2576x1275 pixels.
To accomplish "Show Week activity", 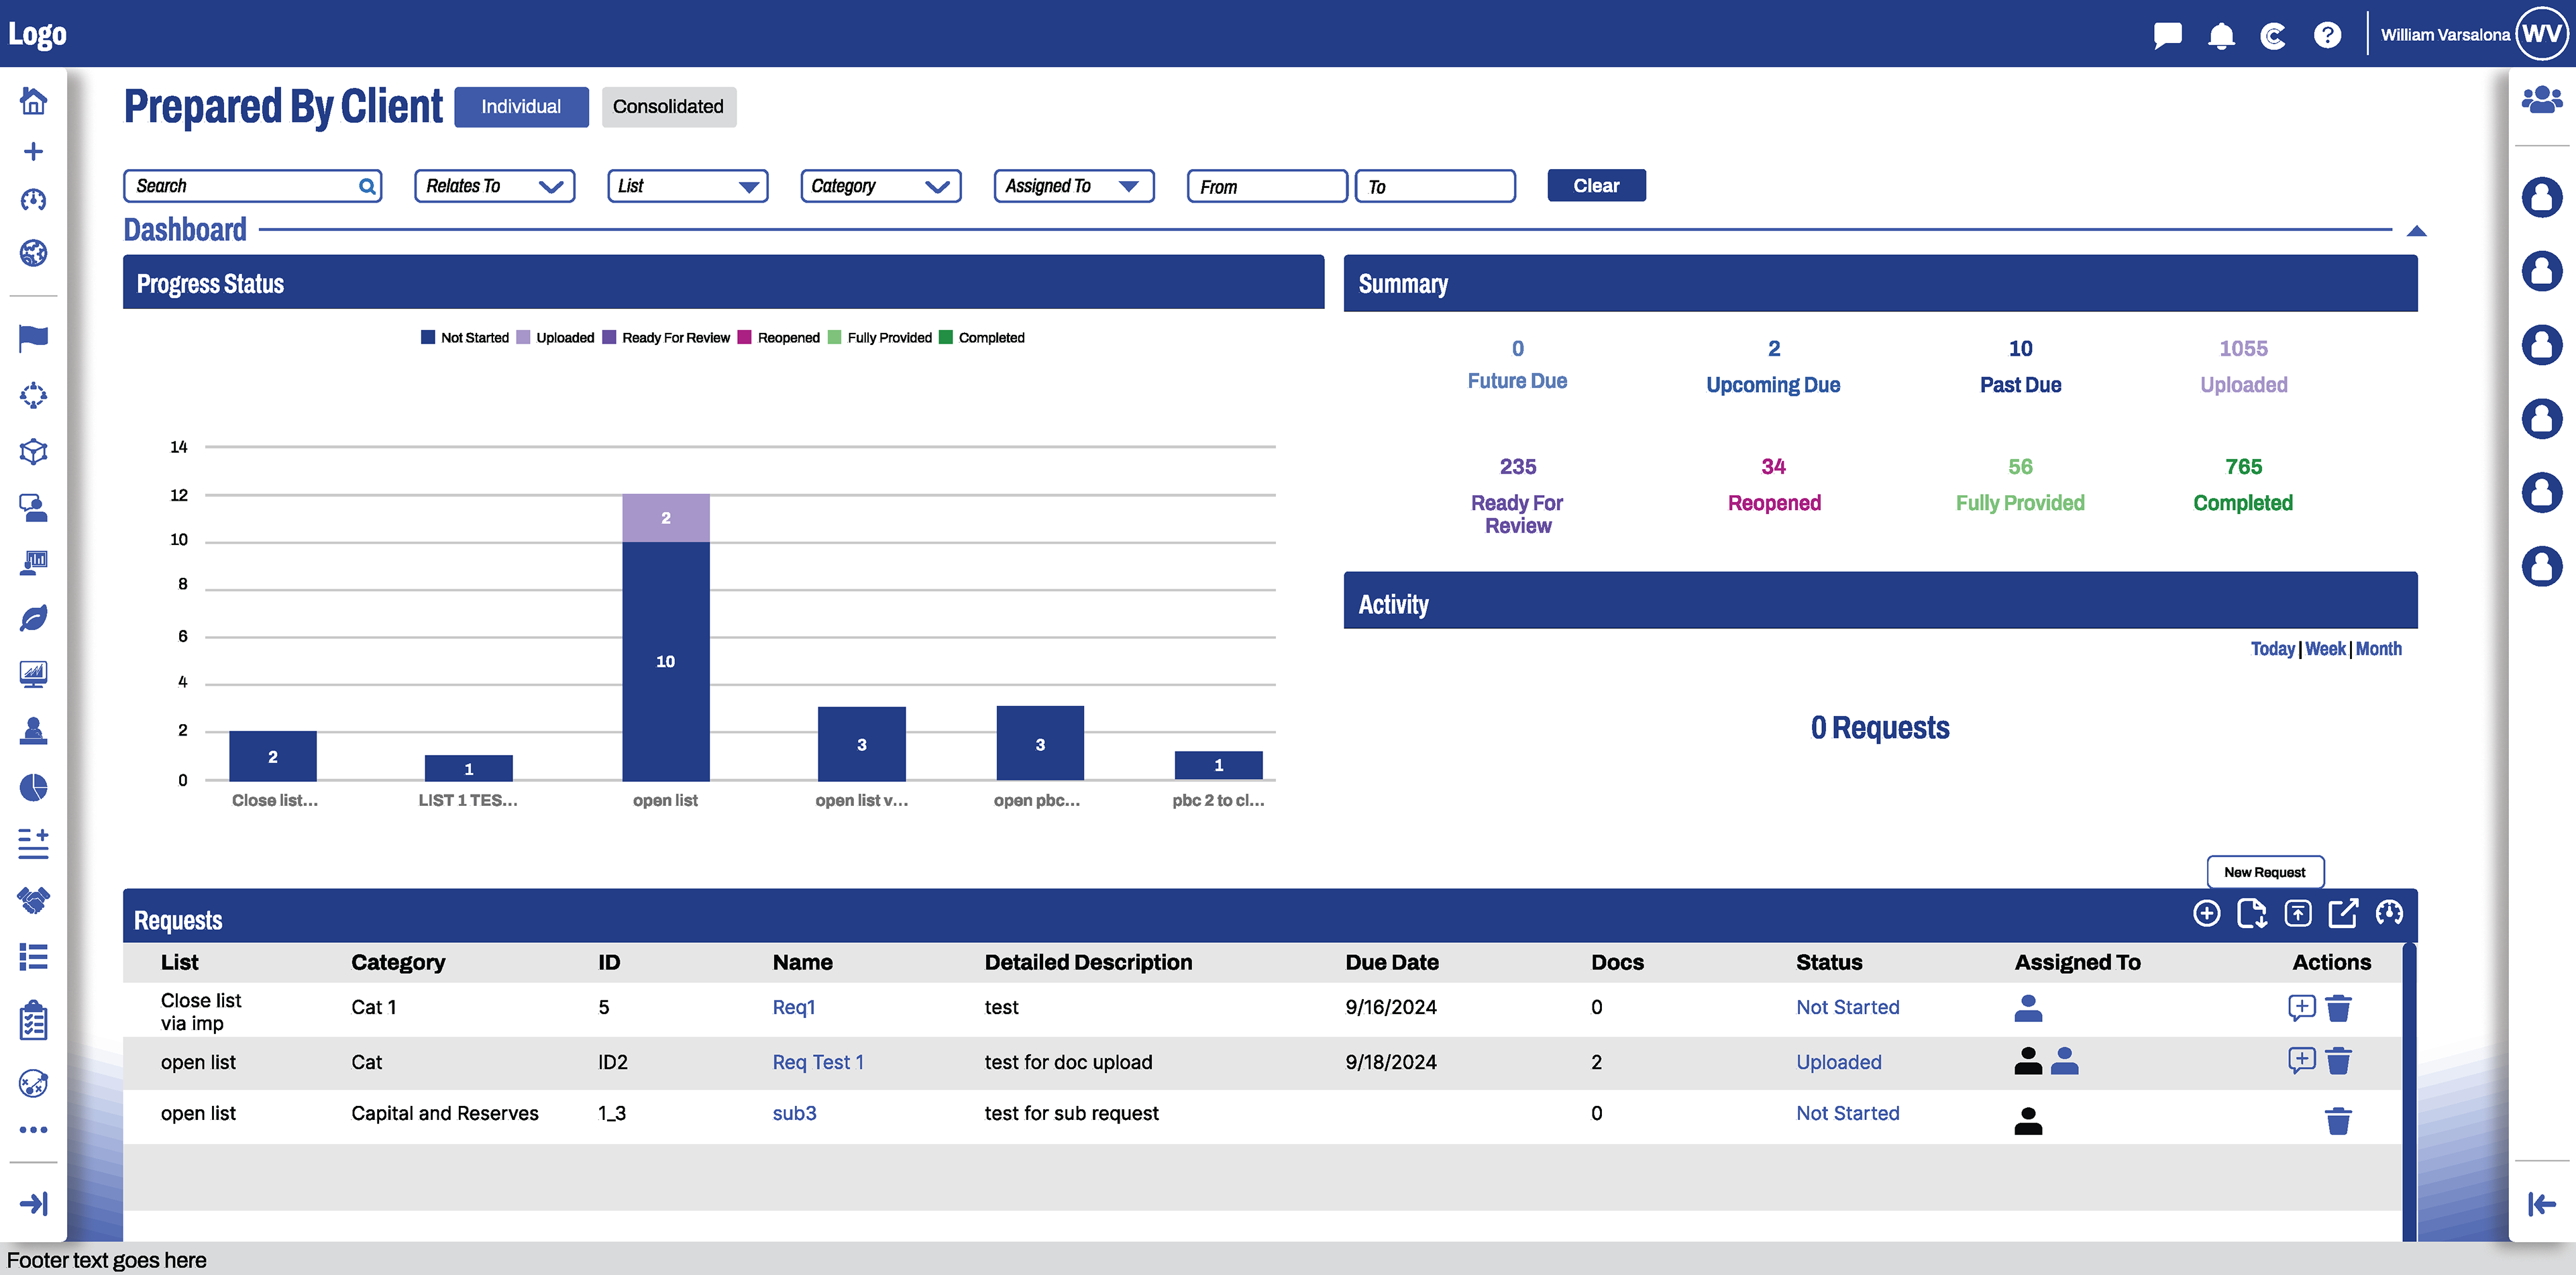I will pos(2325,649).
